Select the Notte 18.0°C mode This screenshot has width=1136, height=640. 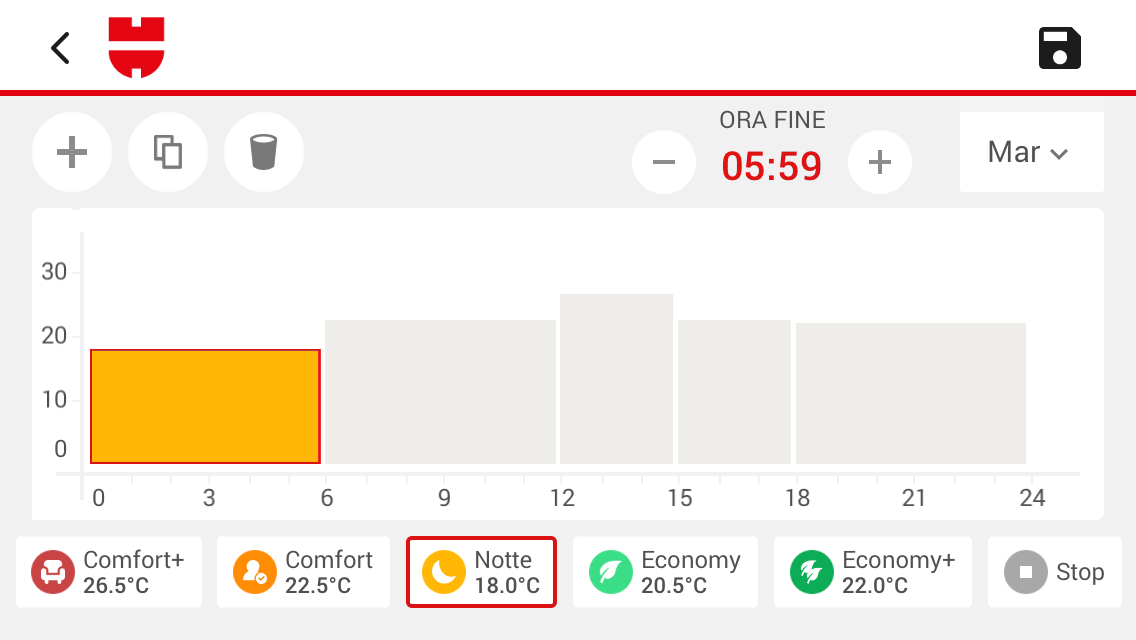(x=481, y=572)
